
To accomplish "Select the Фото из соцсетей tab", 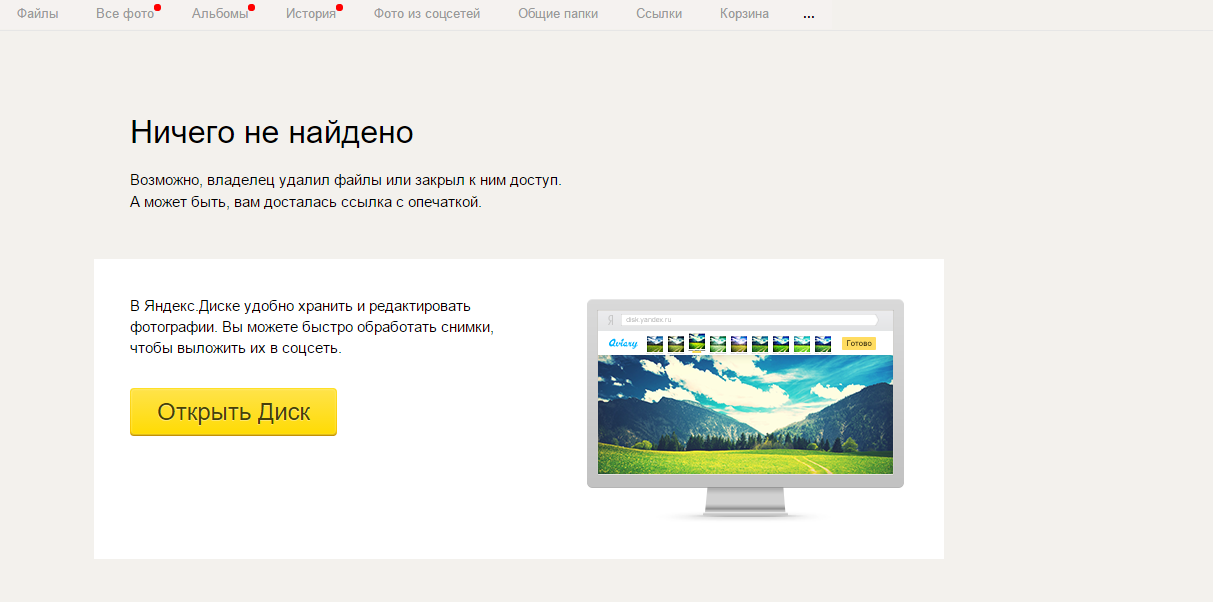I will click(x=427, y=14).
